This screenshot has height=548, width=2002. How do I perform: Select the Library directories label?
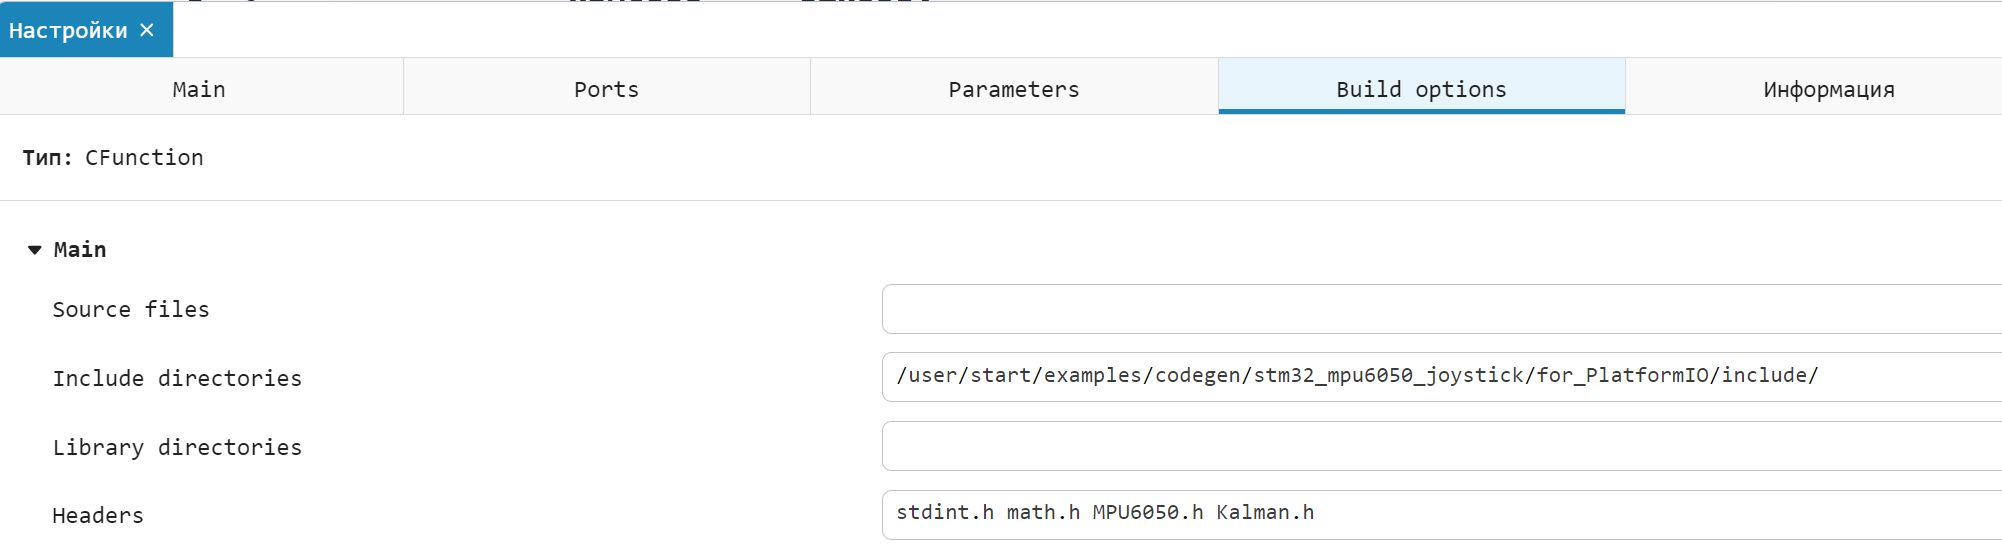177,448
